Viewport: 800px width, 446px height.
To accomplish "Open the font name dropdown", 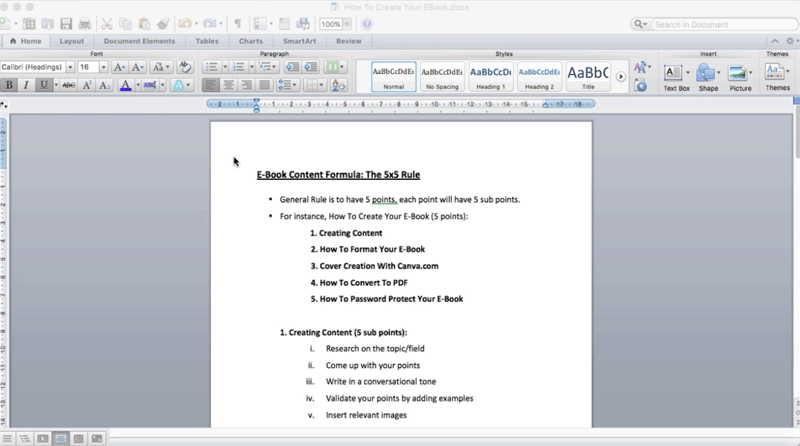I will (70, 67).
